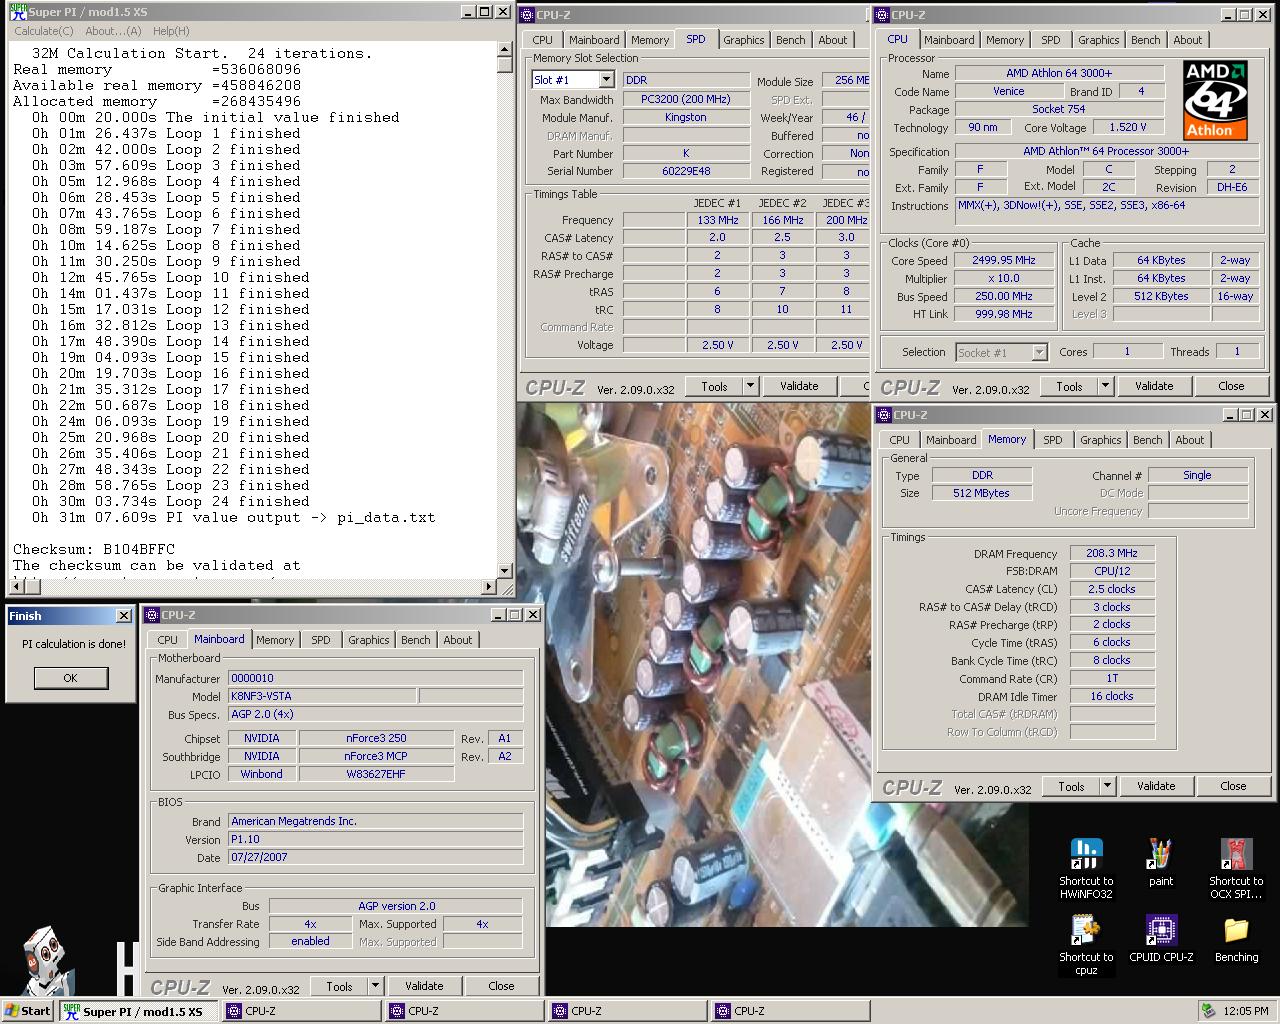Click the nForce3 250 chipset value

click(x=376, y=738)
